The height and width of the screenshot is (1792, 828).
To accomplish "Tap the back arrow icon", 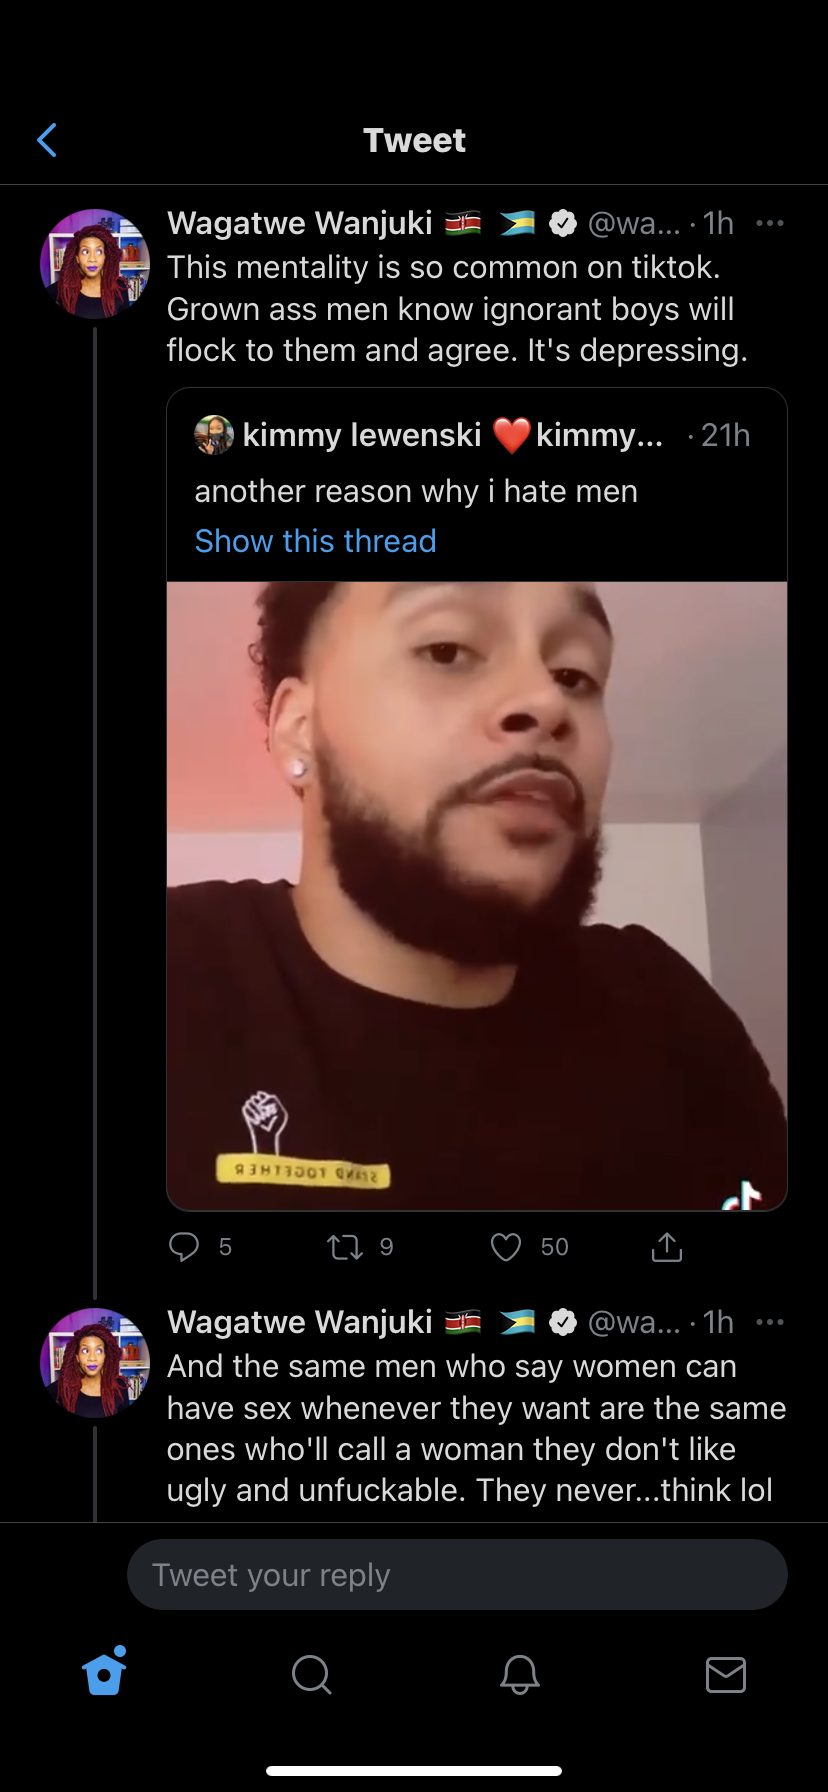I will (x=47, y=141).
